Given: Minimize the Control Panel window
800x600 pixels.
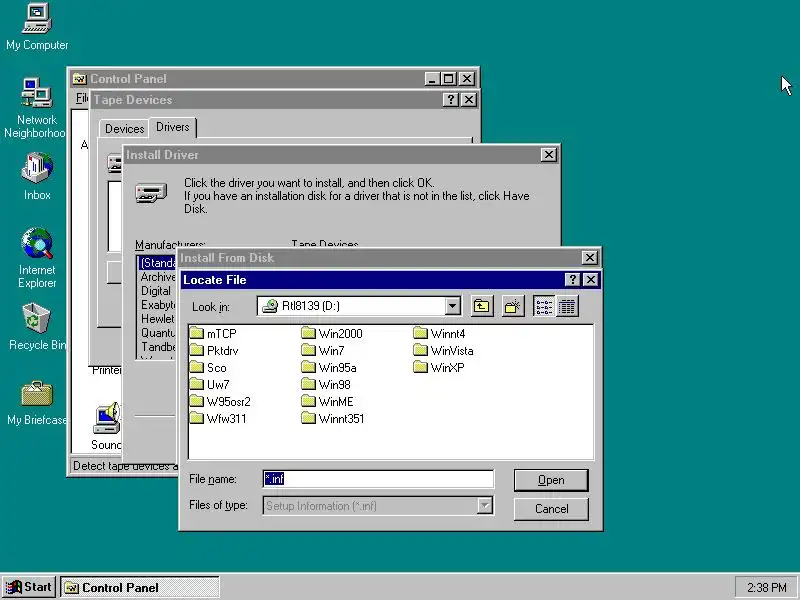Looking at the screenshot, I should [x=432, y=79].
